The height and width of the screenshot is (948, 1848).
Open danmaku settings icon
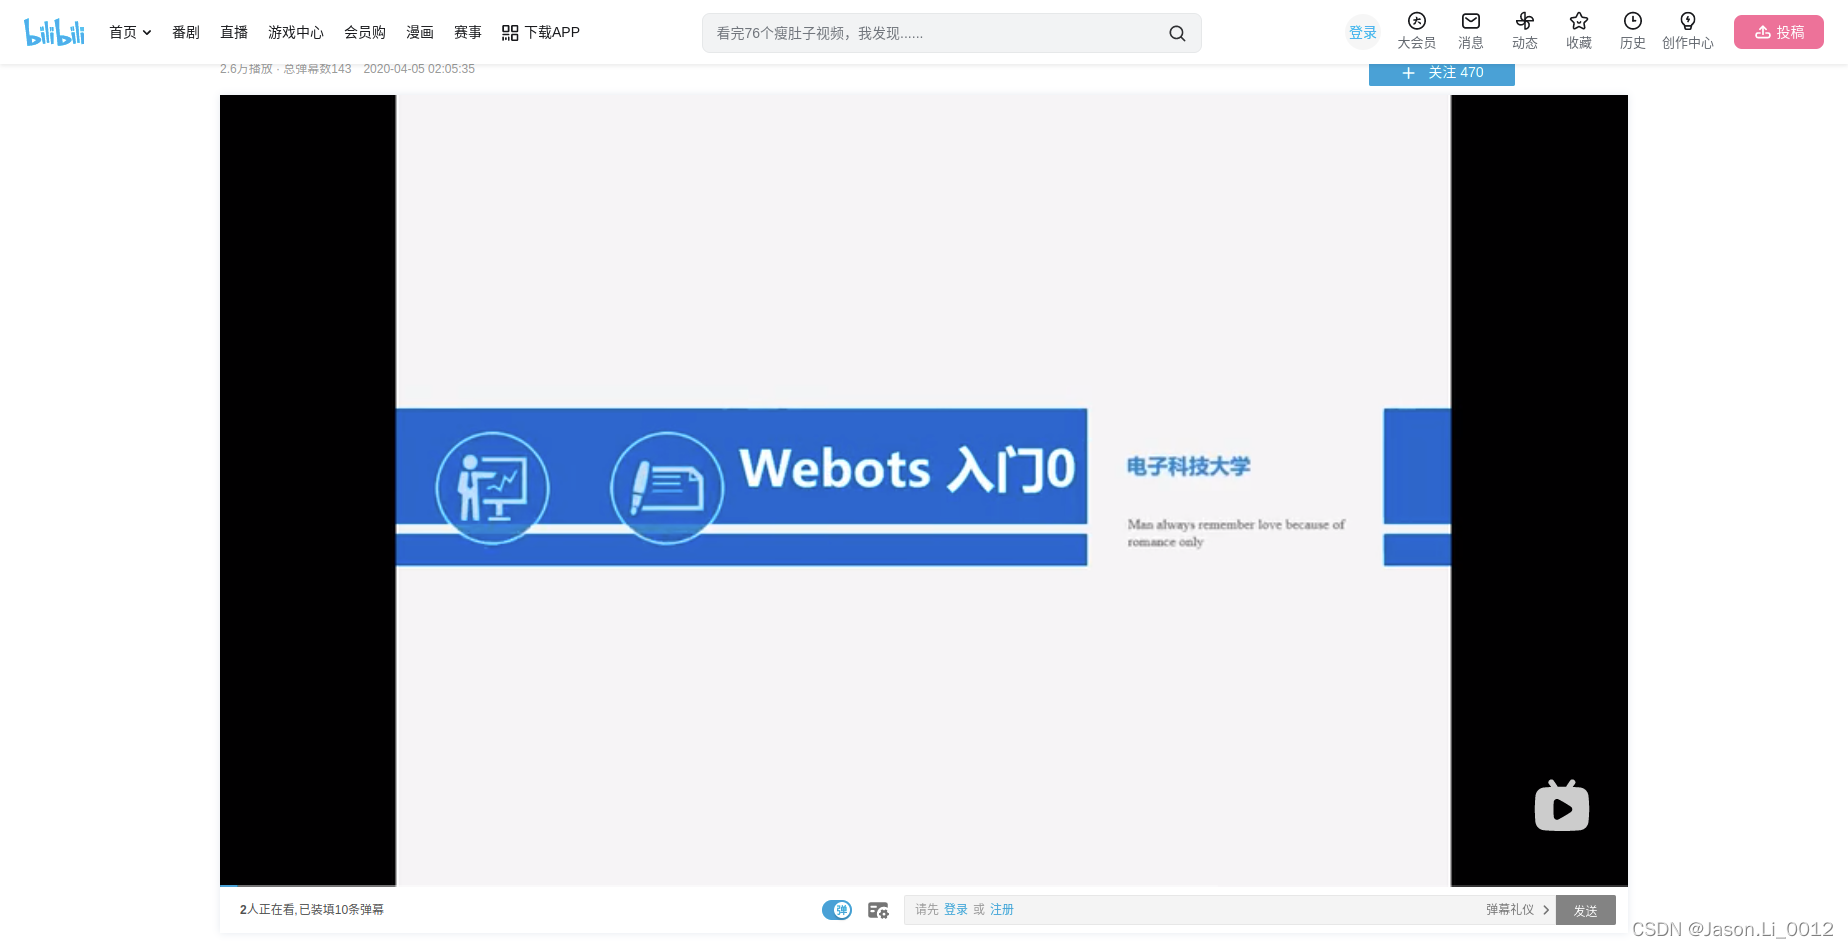878,910
